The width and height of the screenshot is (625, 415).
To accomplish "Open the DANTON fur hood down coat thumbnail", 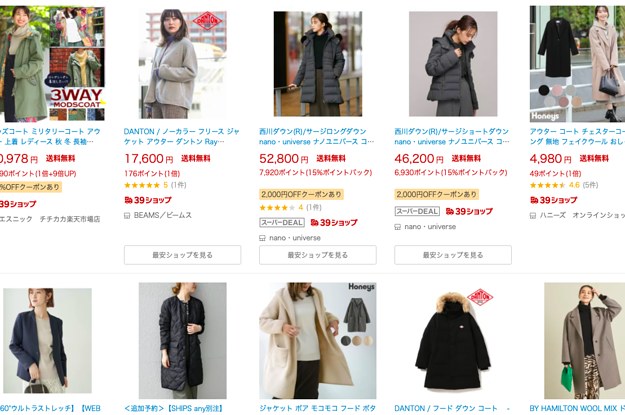I will (453, 341).
